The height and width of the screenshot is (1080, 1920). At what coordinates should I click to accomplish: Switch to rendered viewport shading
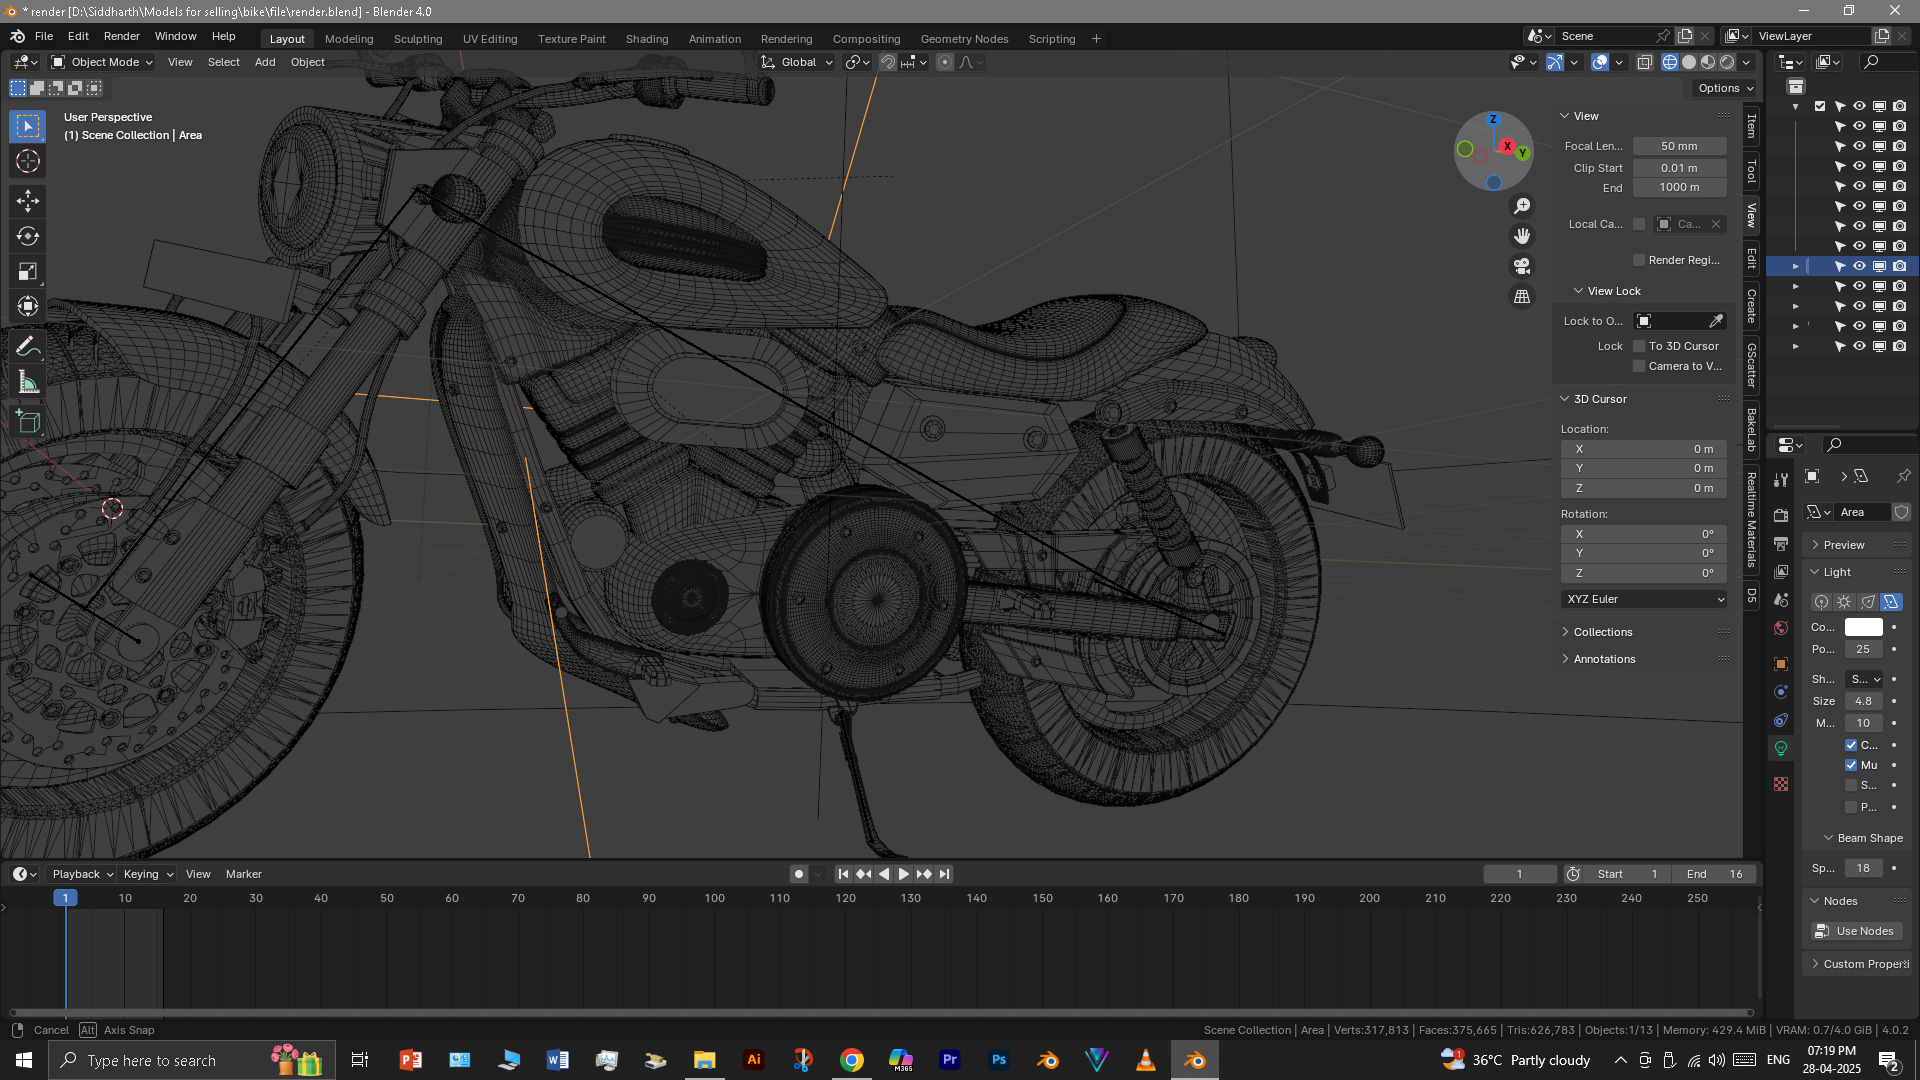tap(1727, 62)
